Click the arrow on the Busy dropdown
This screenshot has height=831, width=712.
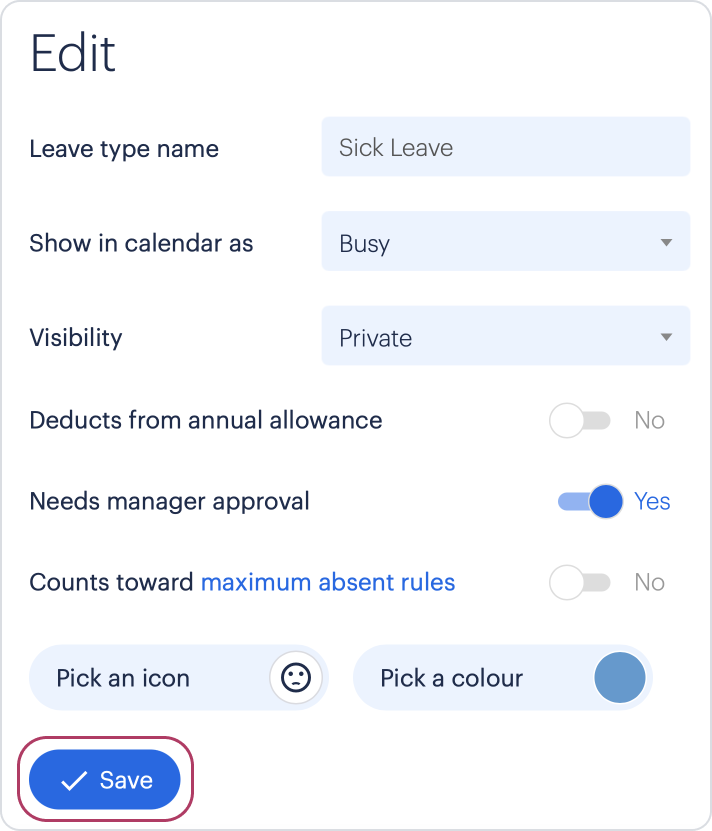pyautogui.click(x=666, y=242)
